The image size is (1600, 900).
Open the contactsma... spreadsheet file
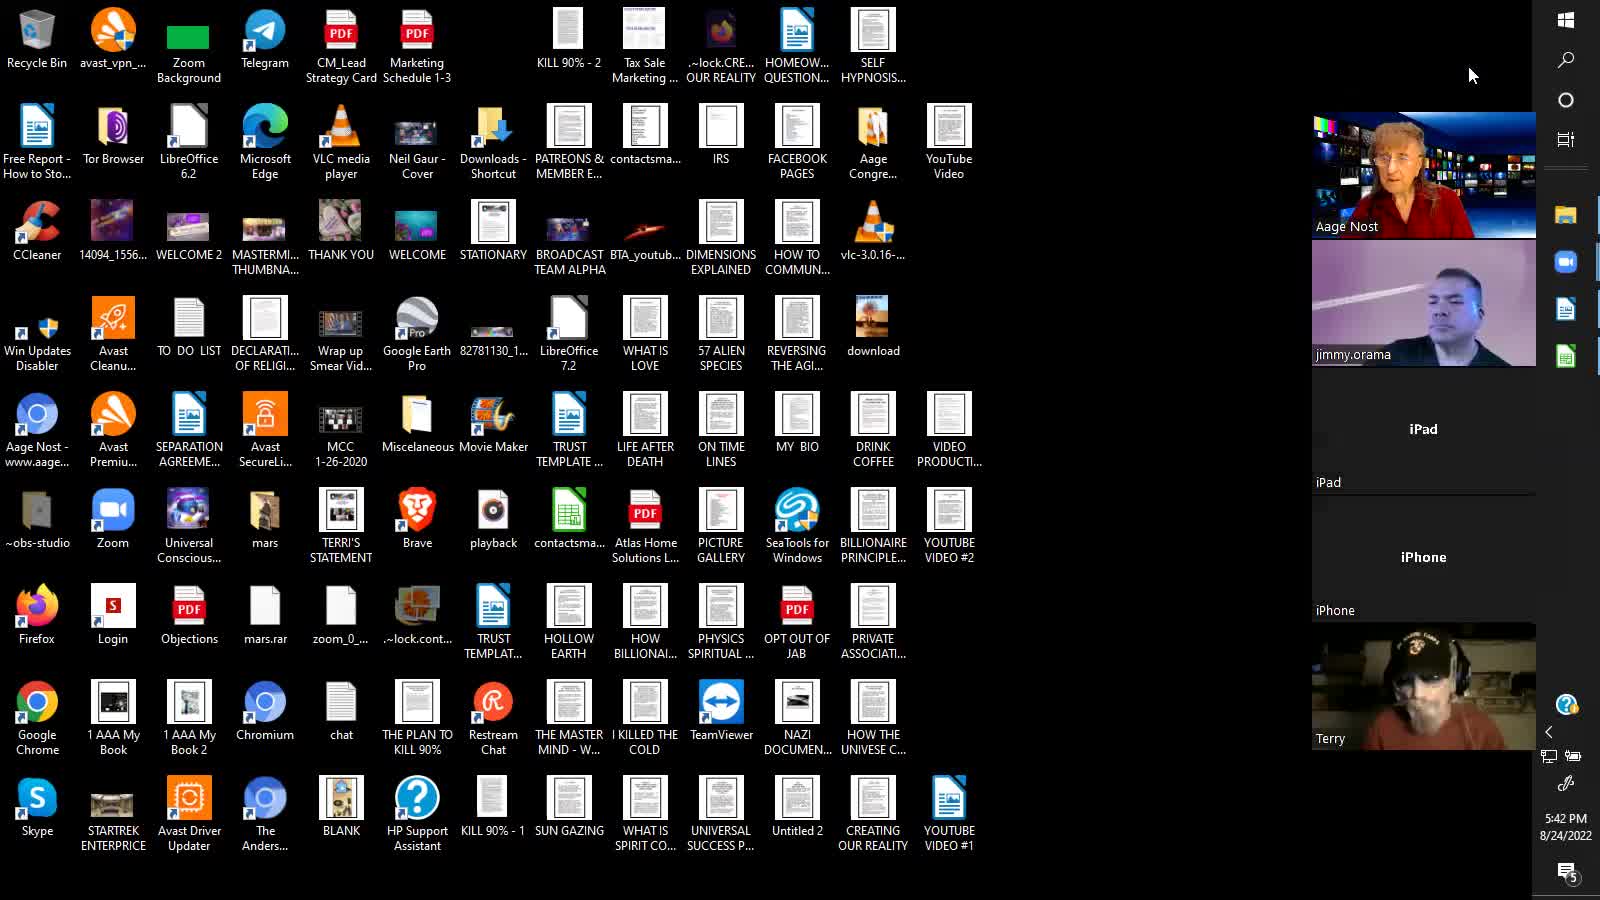coord(569,520)
